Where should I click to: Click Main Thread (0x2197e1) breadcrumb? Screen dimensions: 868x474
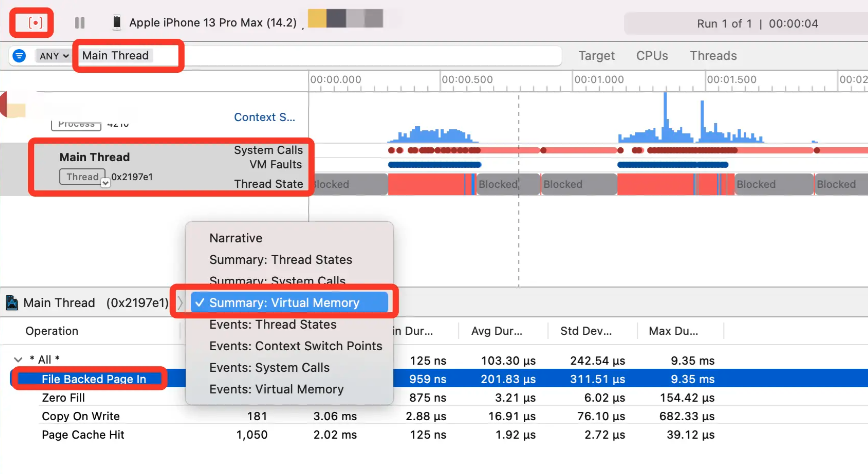pos(95,303)
